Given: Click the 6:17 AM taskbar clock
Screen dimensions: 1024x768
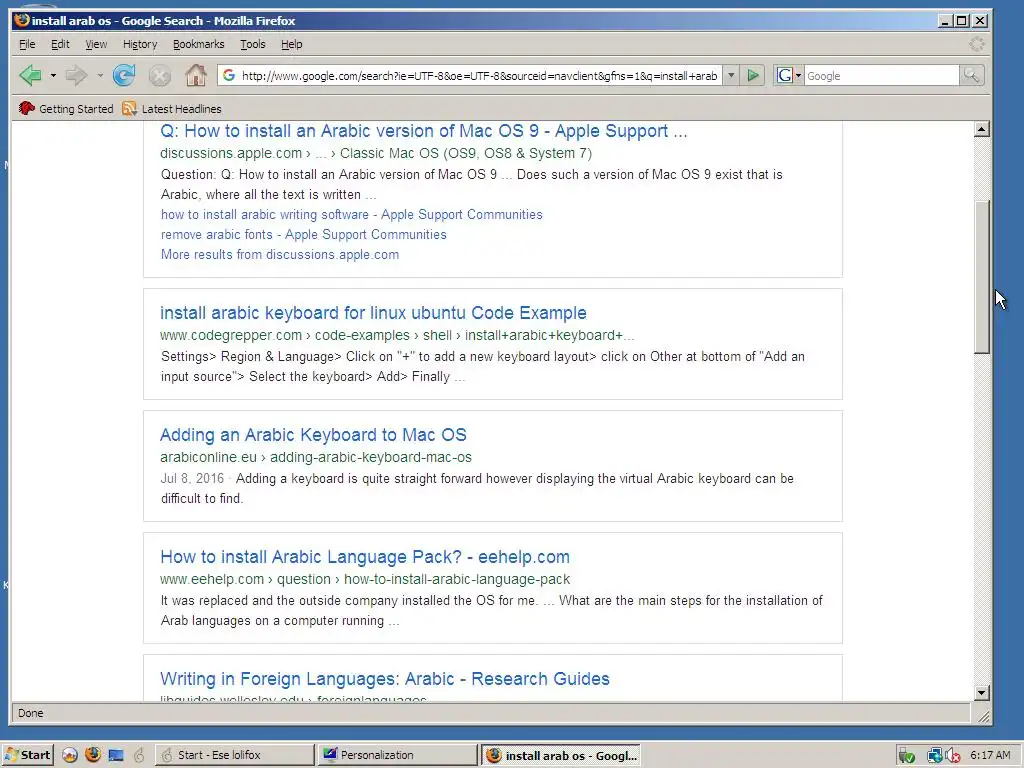Looking at the screenshot, I should click(990, 755).
